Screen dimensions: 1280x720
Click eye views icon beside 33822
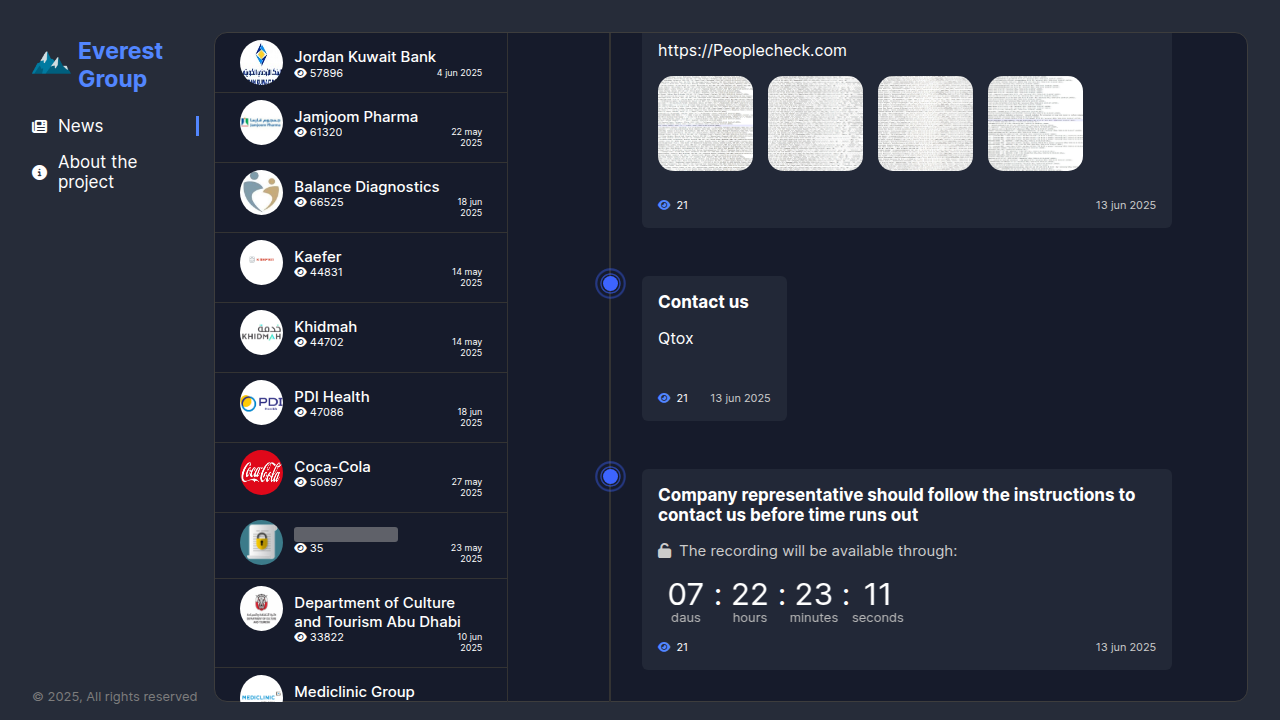(x=300, y=637)
